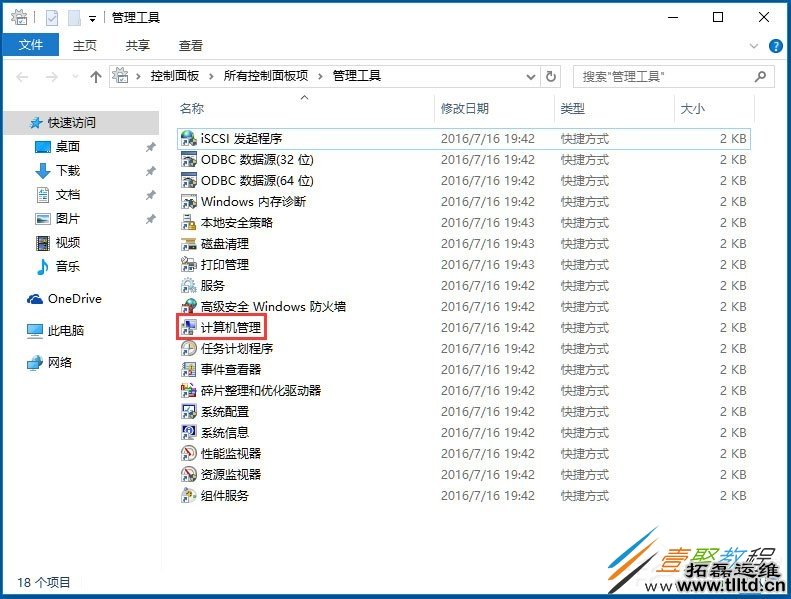
Task: Switch to the 共享 ribbon tab
Action: click(x=138, y=45)
